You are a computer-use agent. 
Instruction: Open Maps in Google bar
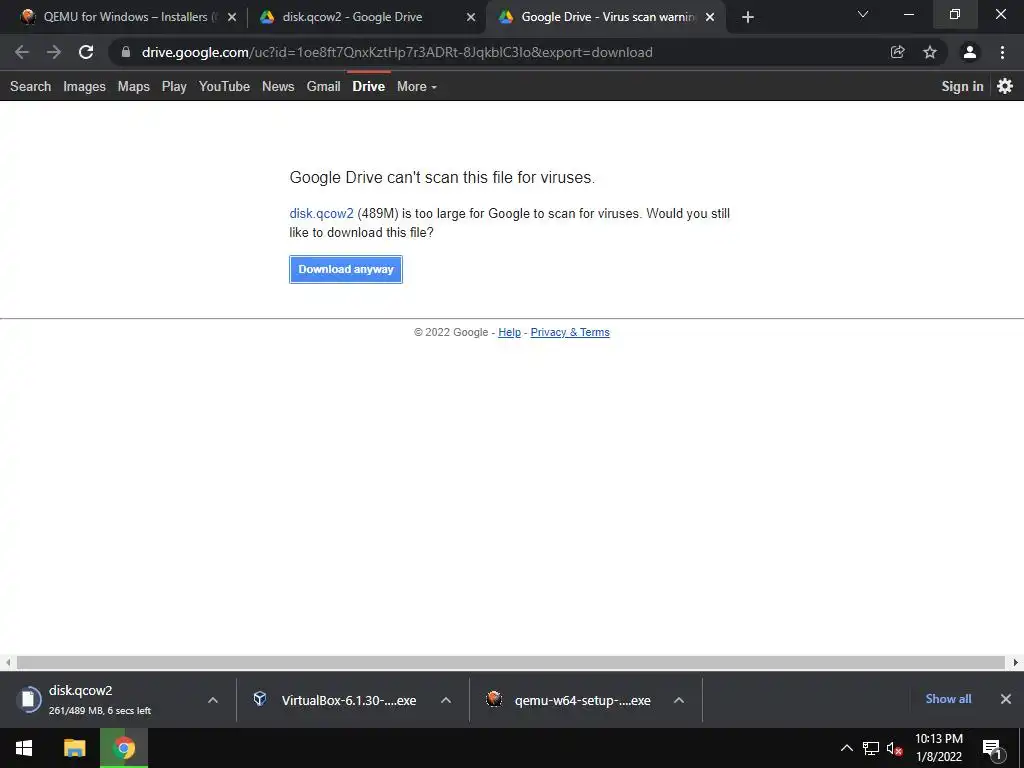coord(134,86)
